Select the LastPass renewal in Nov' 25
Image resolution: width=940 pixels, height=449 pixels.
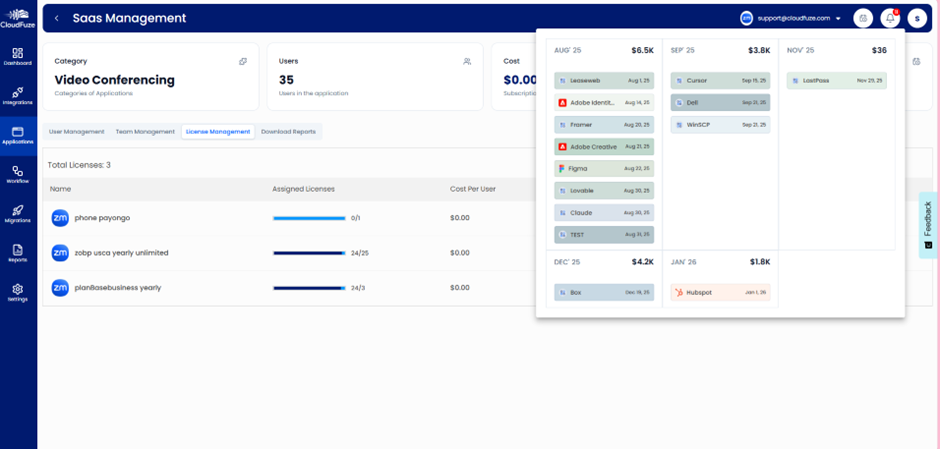click(837, 80)
